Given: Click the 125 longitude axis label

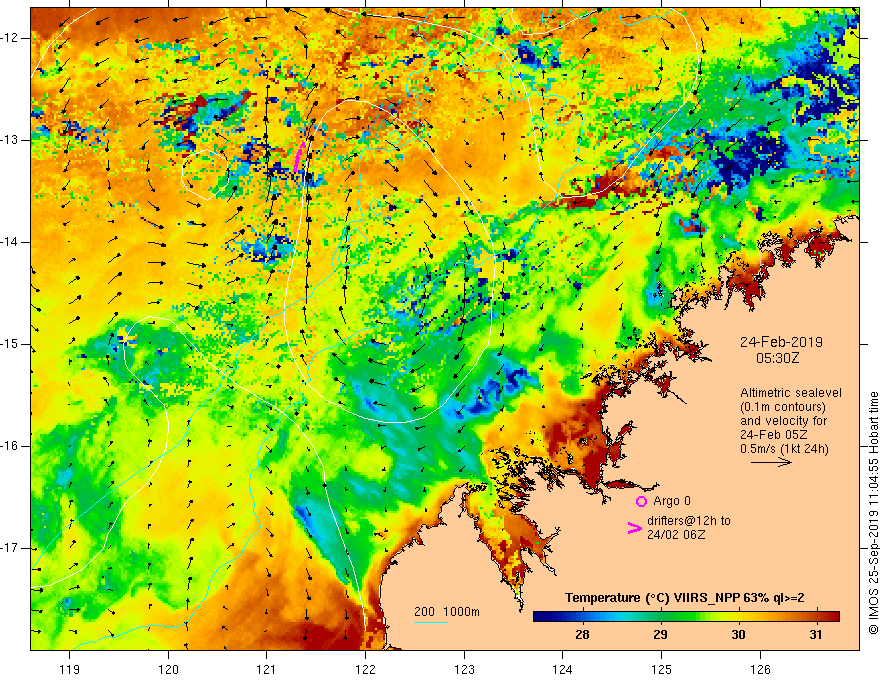Looking at the screenshot, I should coord(662,669).
